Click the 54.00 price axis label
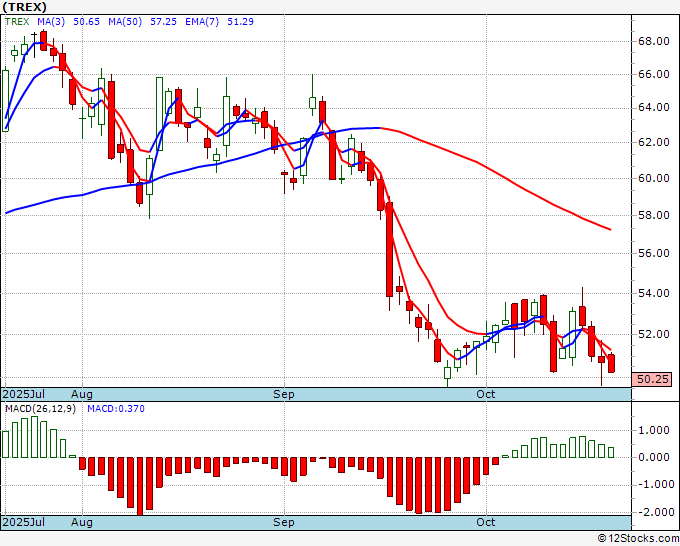 click(654, 293)
